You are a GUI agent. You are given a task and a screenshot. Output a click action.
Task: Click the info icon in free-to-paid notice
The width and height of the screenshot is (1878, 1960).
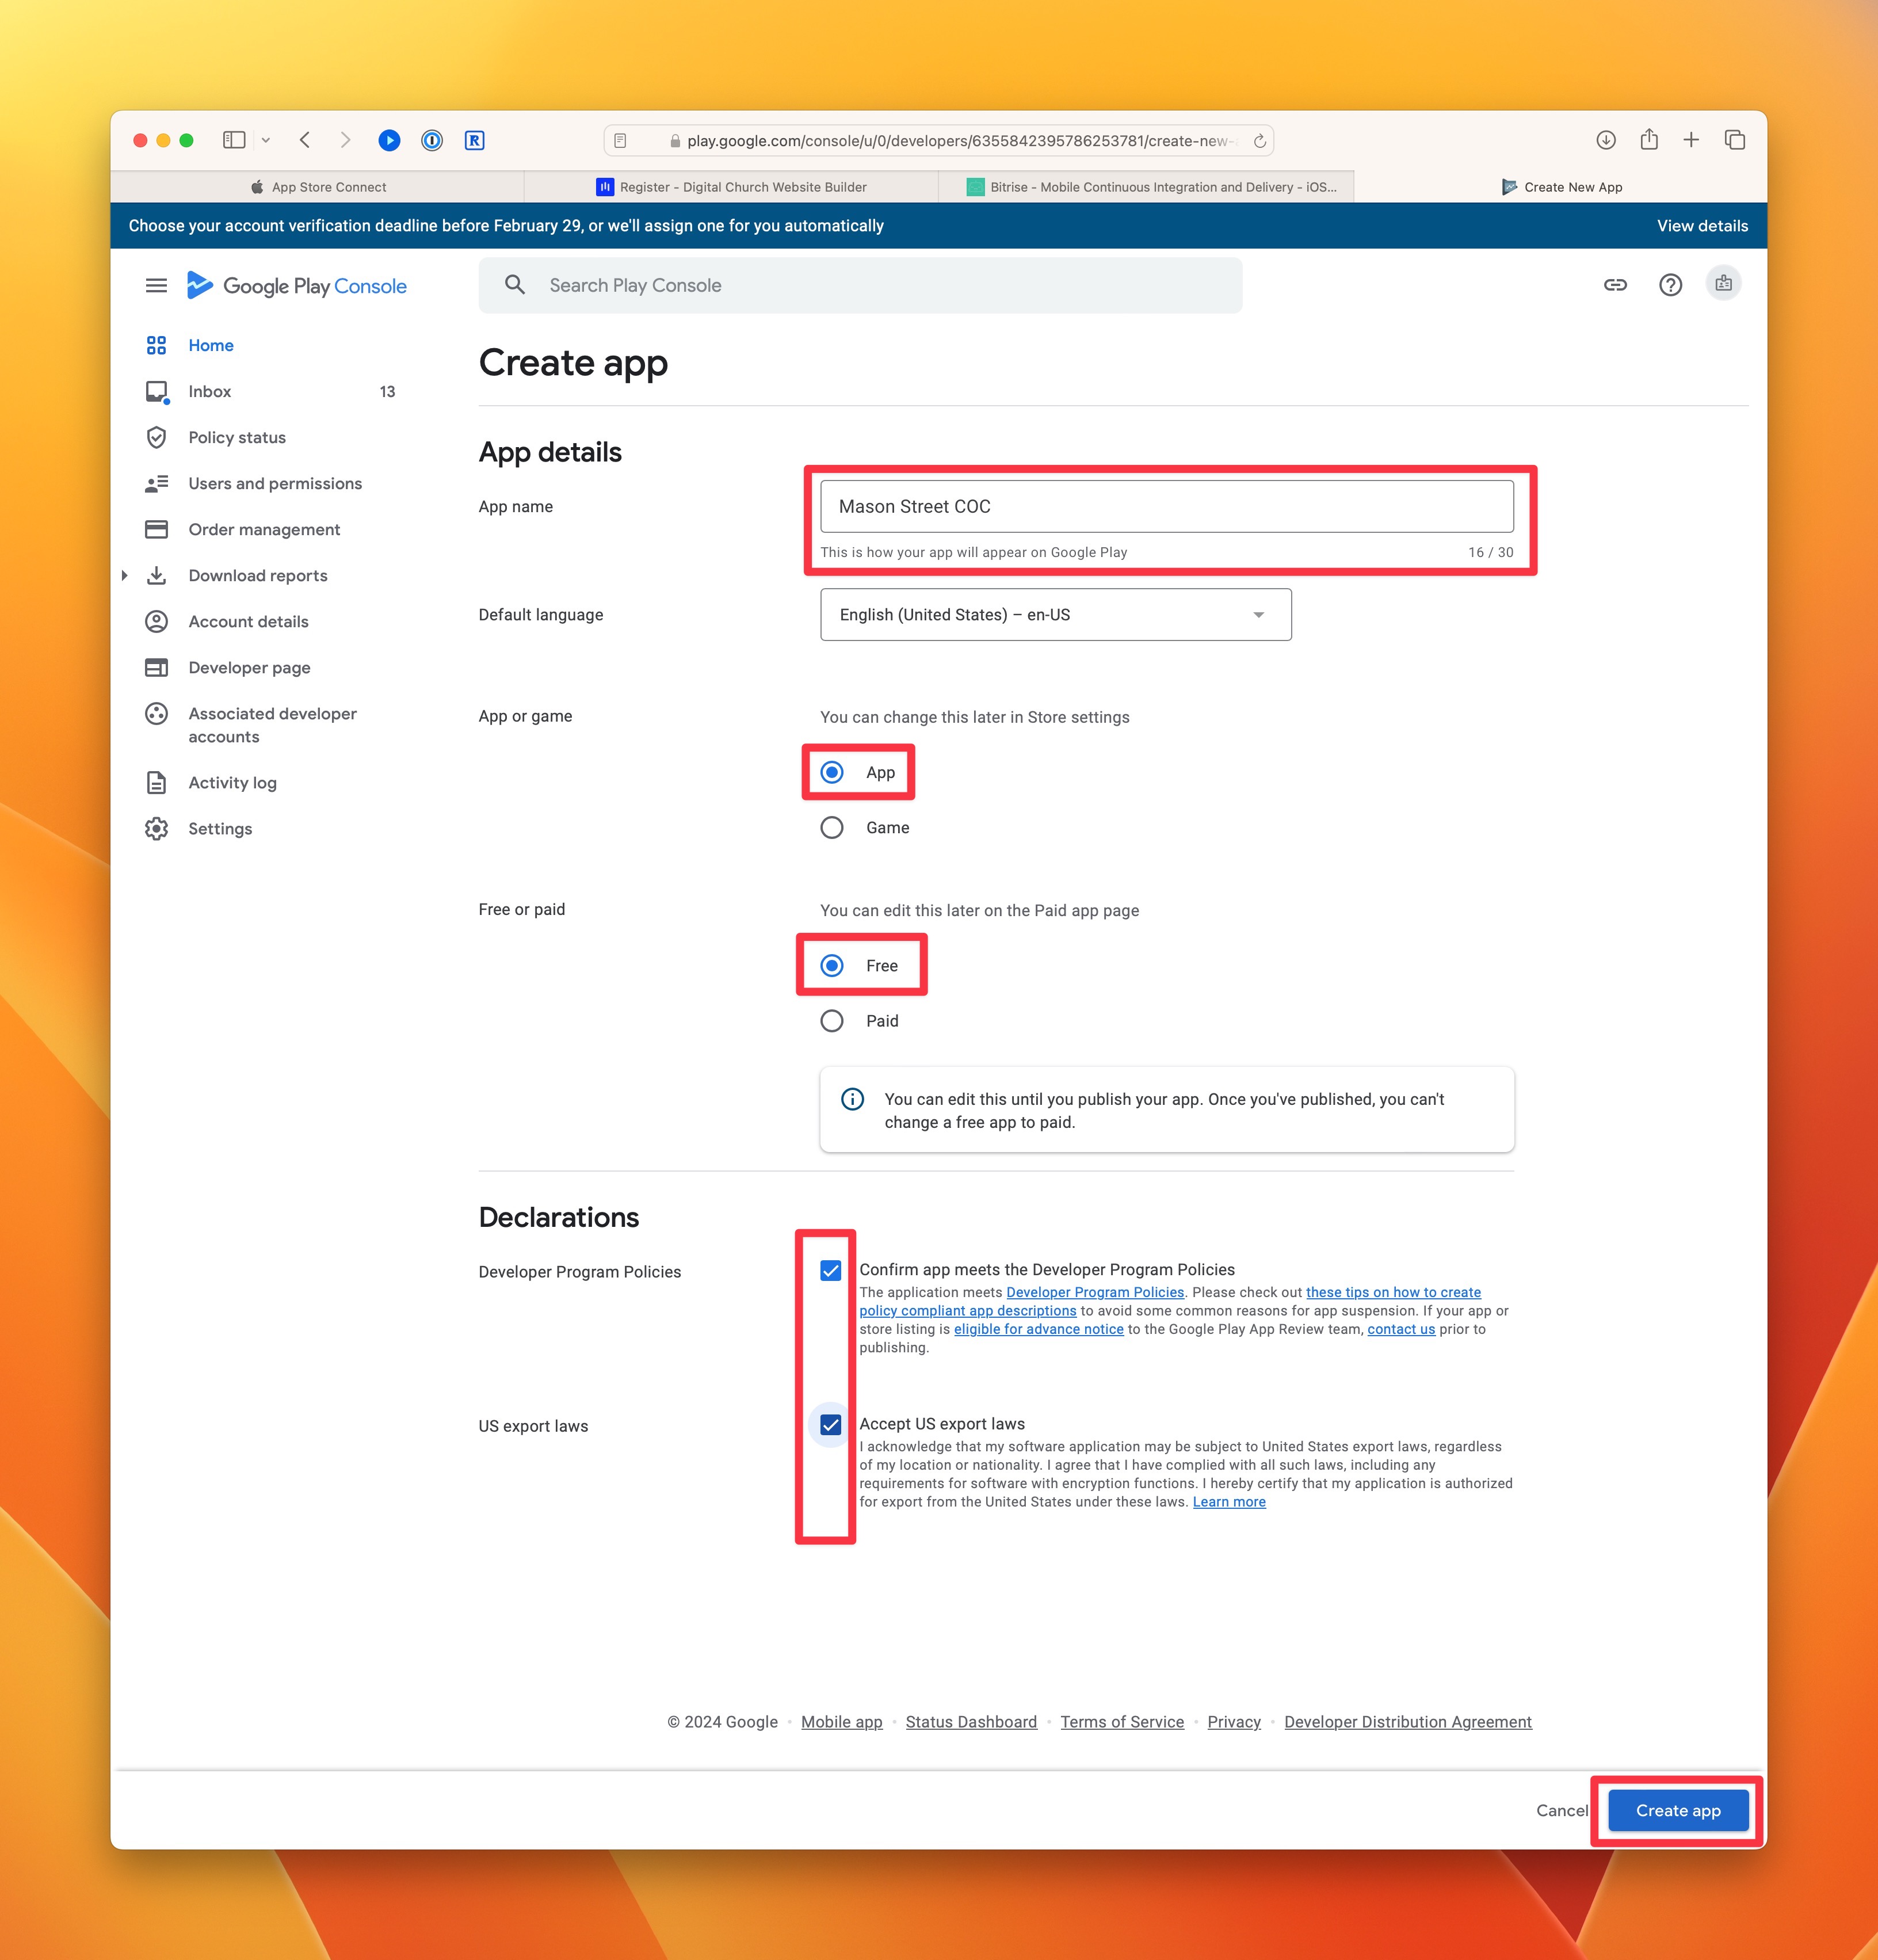coord(852,1099)
